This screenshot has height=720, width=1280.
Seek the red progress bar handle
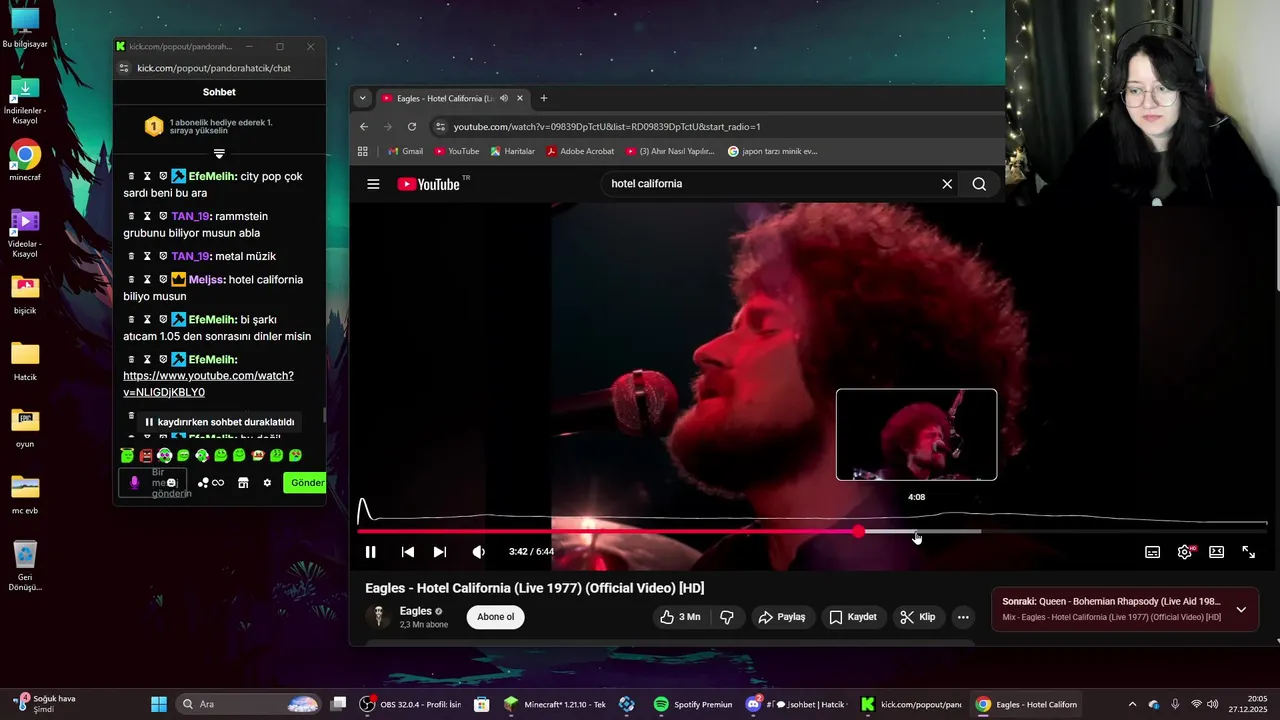[858, 532]
